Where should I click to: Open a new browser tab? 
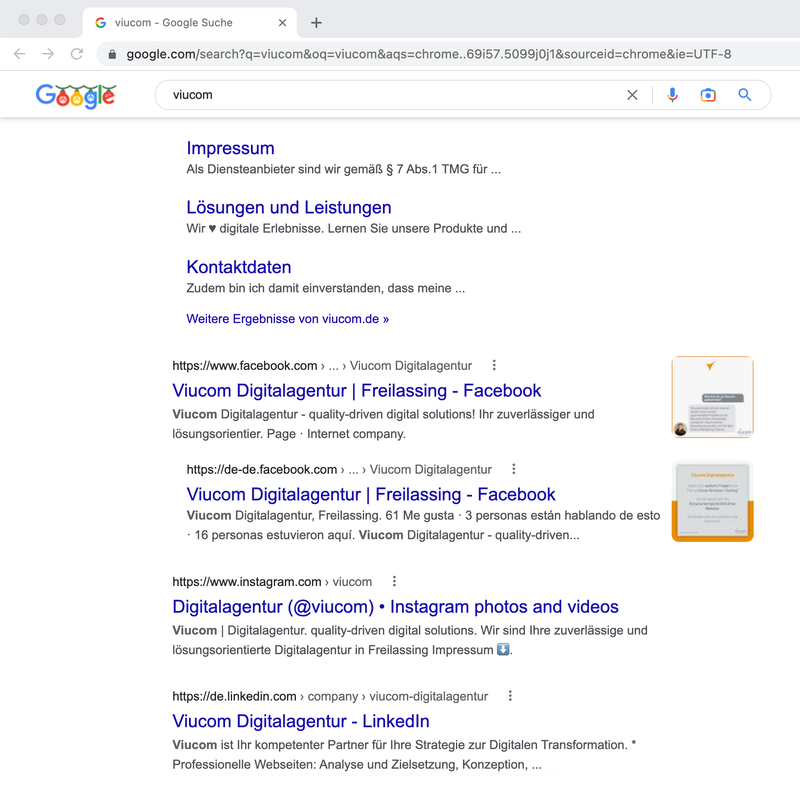click(316, 22)
